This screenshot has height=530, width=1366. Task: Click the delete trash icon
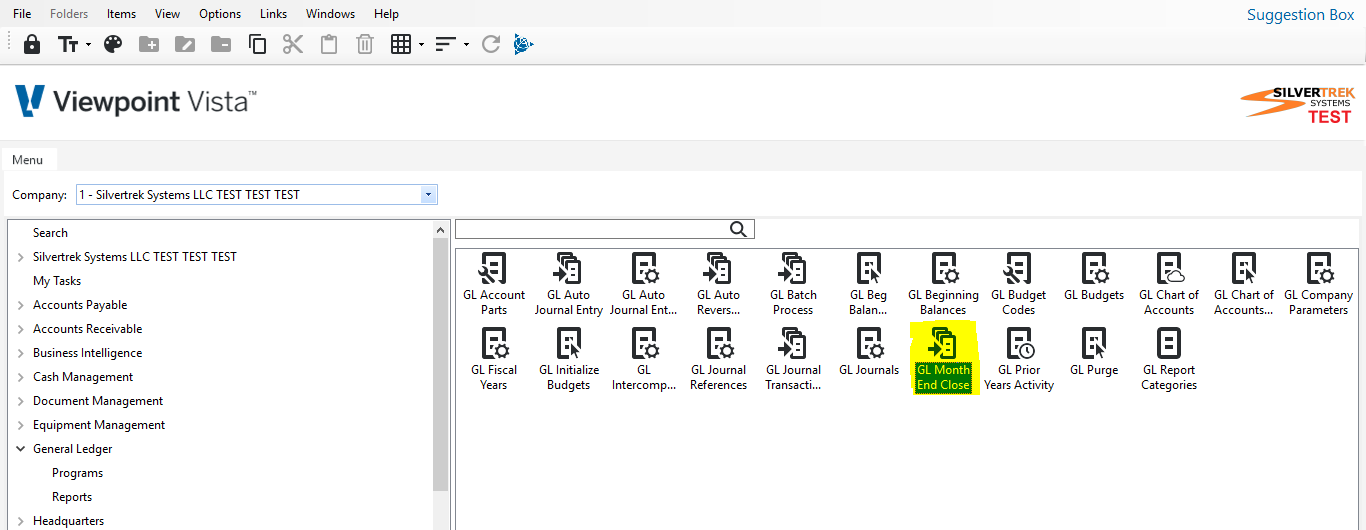365,44
